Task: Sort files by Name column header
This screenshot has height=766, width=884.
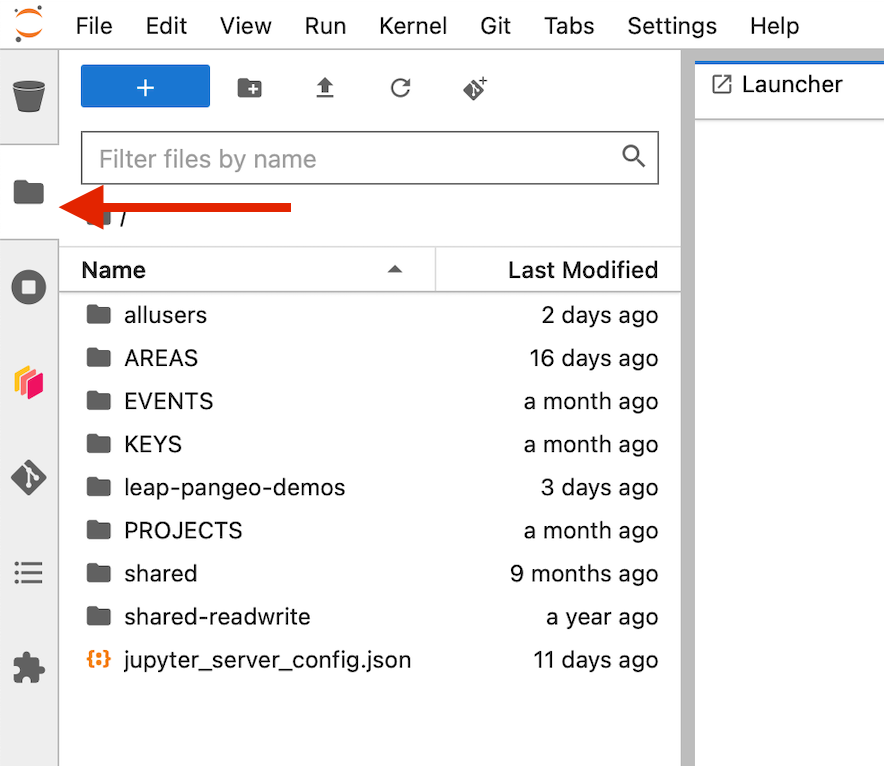Action: pos(113,270)
